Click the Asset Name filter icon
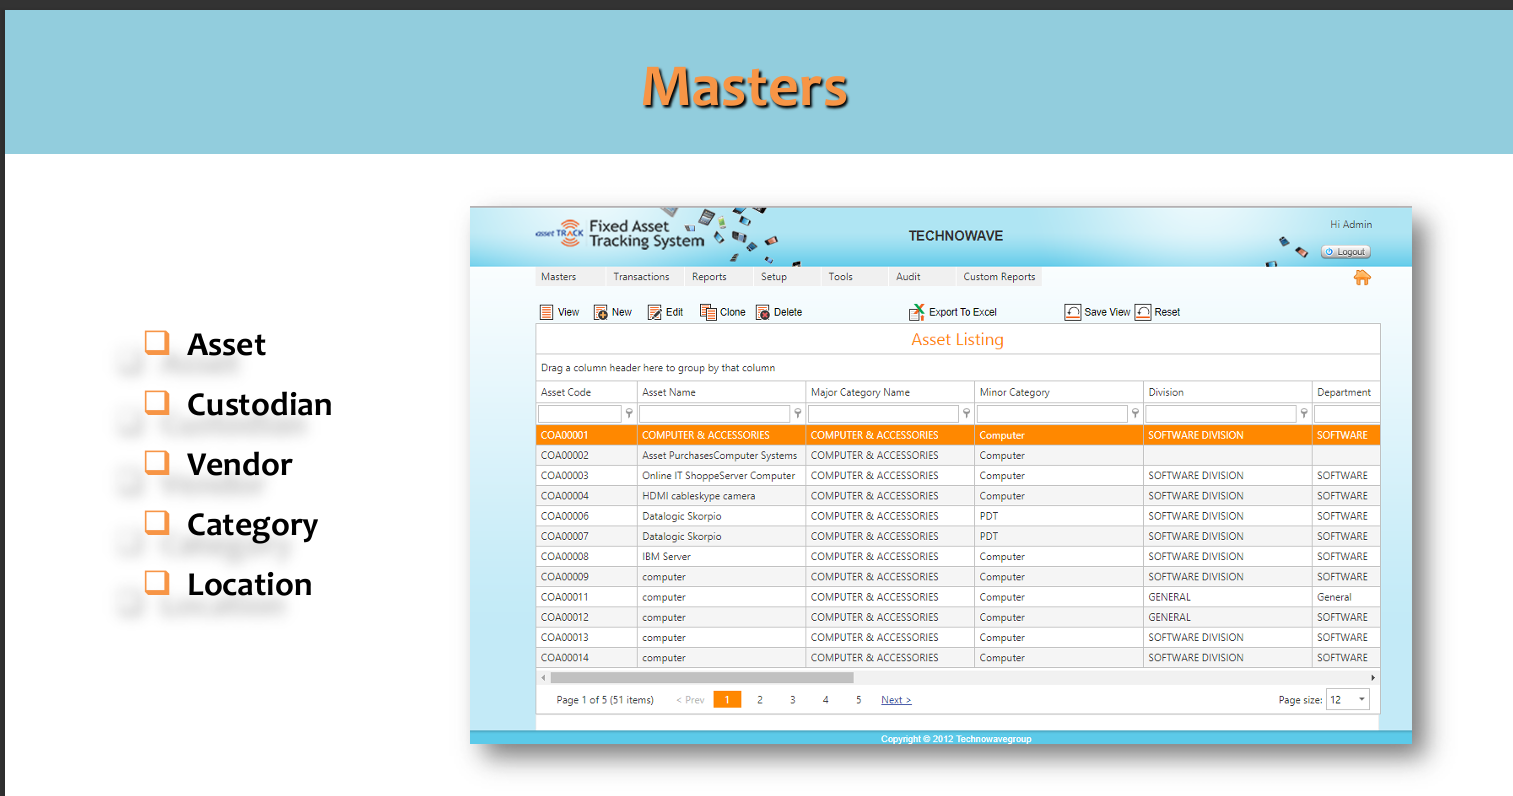Image resolution: width=1513 pixels, height=796 pixels. (x=798, y=413)
